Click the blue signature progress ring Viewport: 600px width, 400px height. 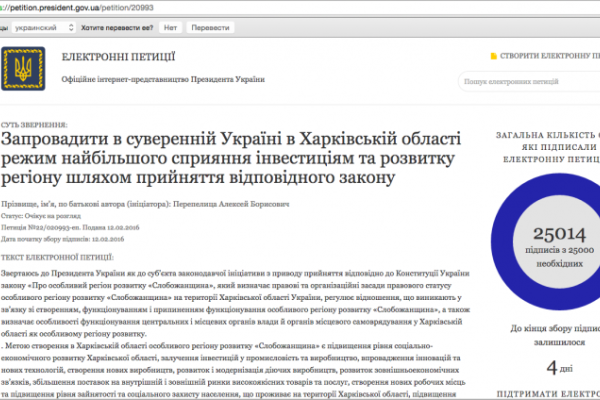(x=502, y=241)
